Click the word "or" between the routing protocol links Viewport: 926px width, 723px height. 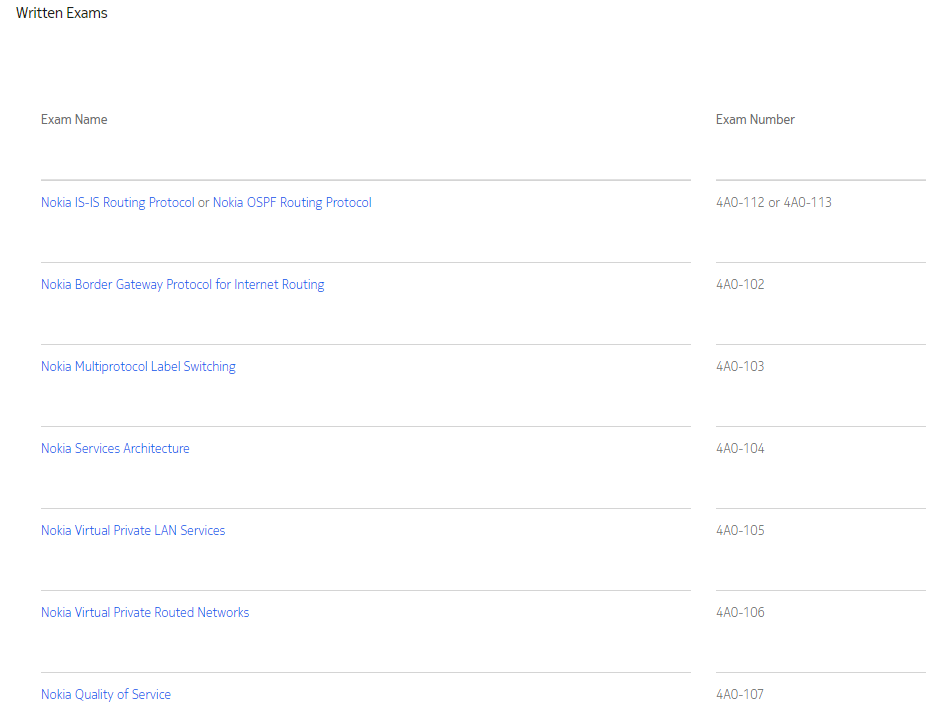(203, 203)
